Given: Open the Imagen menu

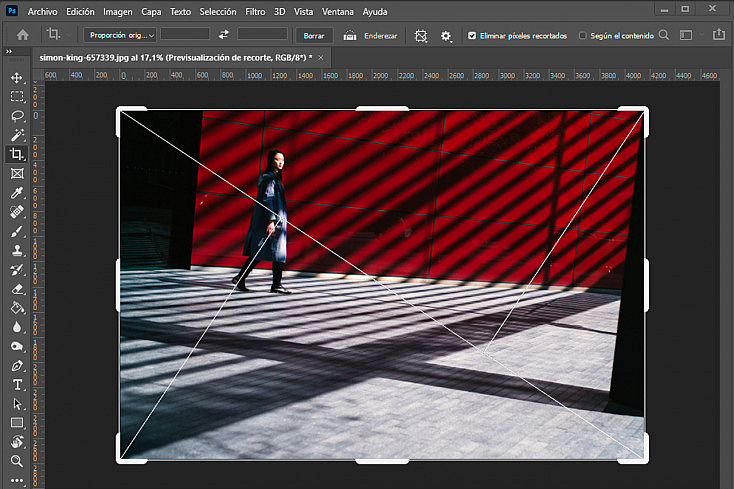Looking at the screenshot, I should click(117, 12).
